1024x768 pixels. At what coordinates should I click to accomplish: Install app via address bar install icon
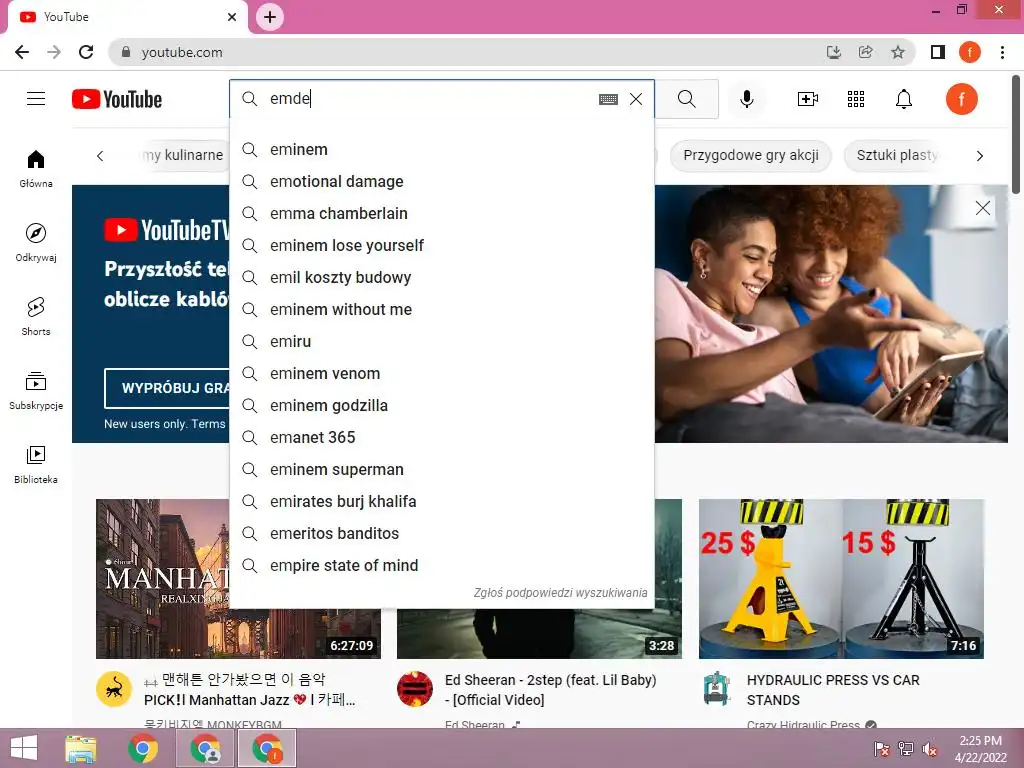834,52
